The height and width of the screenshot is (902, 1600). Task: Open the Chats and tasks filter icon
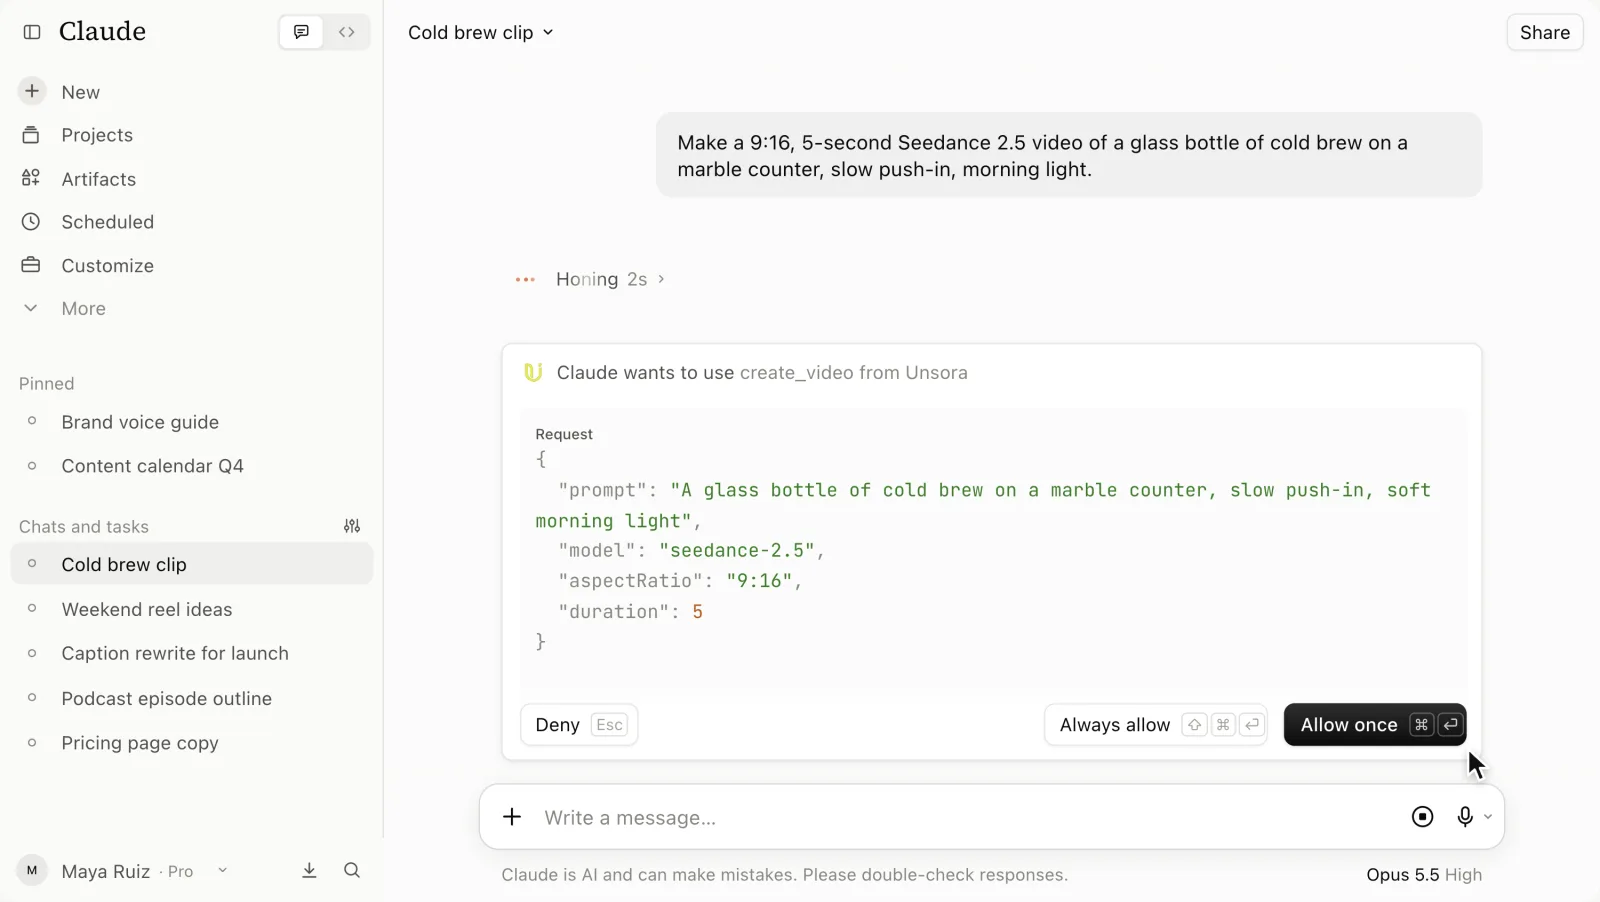point(352,526)
